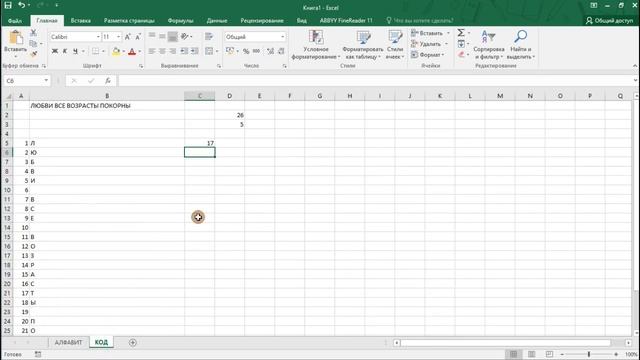Screen dimensions: 640x360
Task: Click the Increase Indent icon
Action: pyautogui.click(x=195, y=51)
